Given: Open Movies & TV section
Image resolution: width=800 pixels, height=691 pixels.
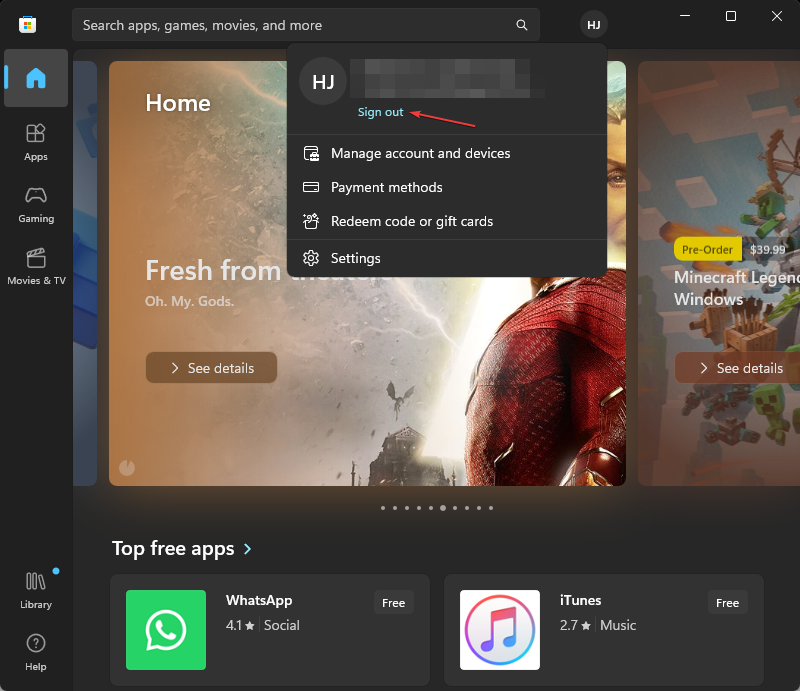Looking at the screenshot, I should click(x=36, y=266).
